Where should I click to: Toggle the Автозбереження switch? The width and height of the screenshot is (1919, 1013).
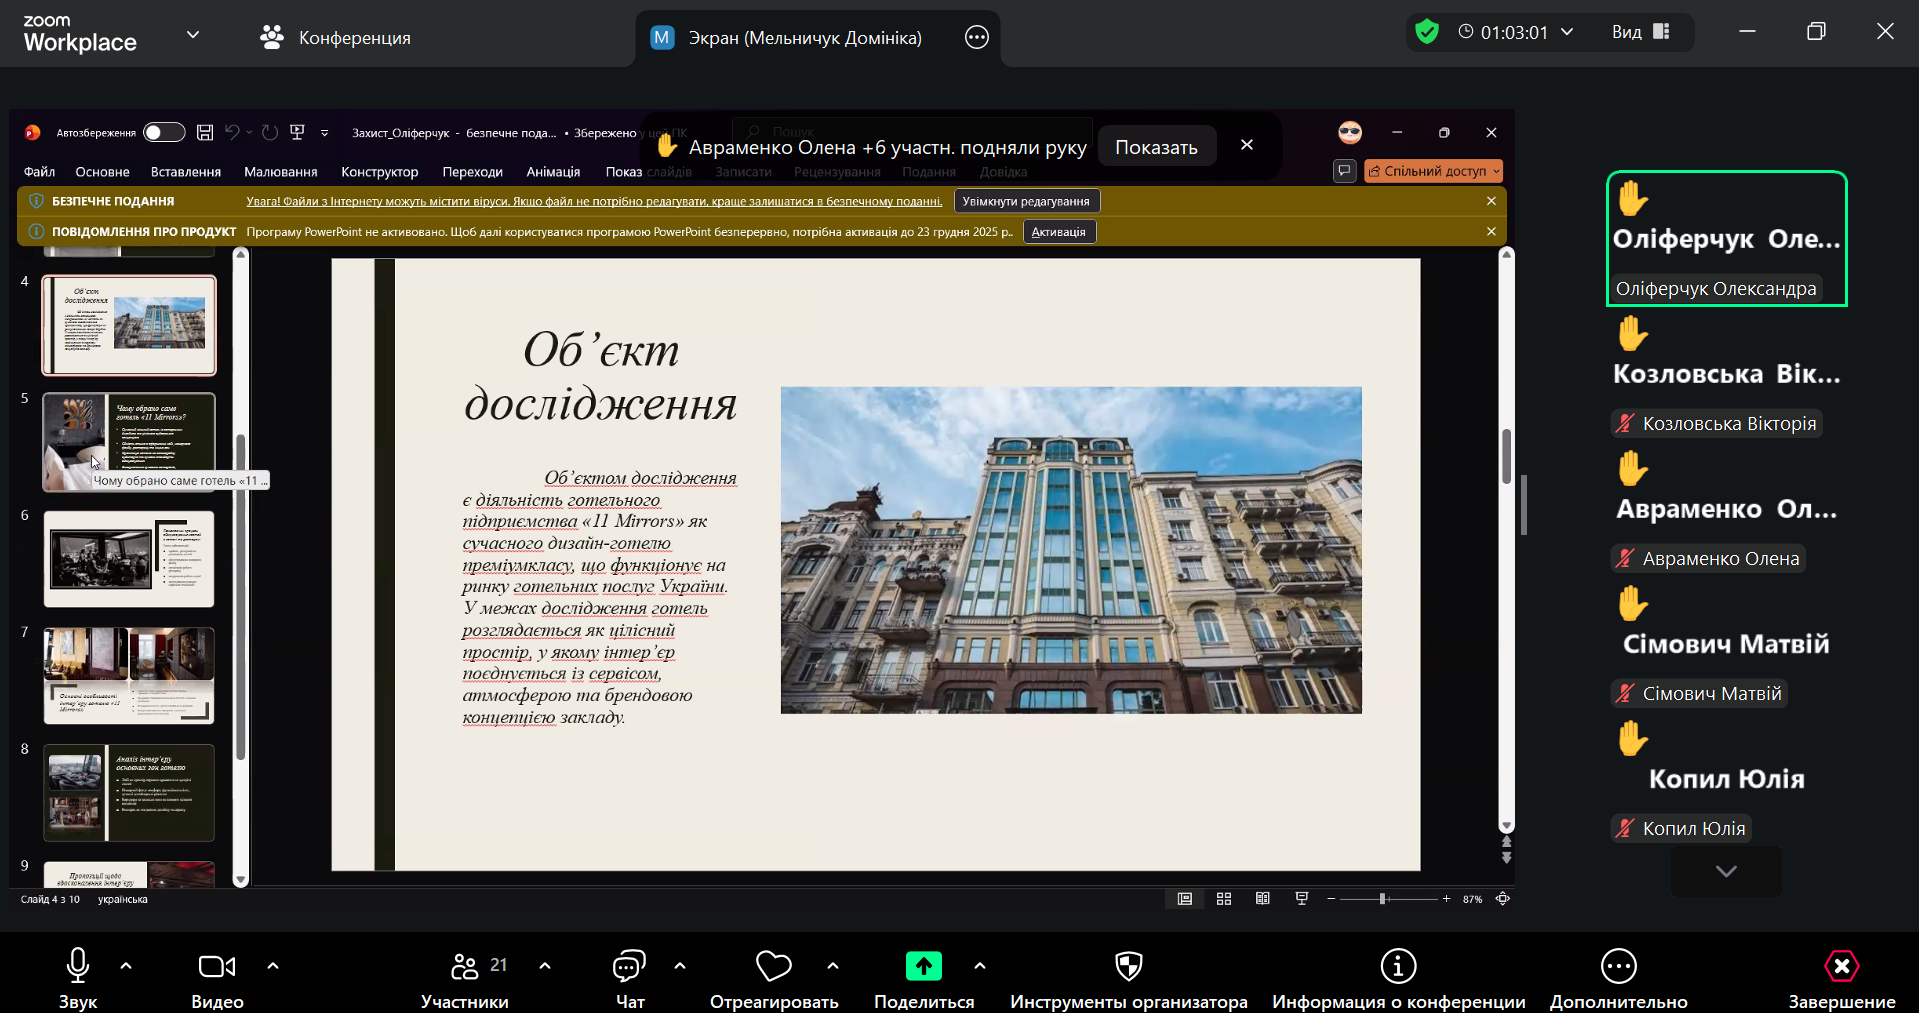tap(163, 133)
